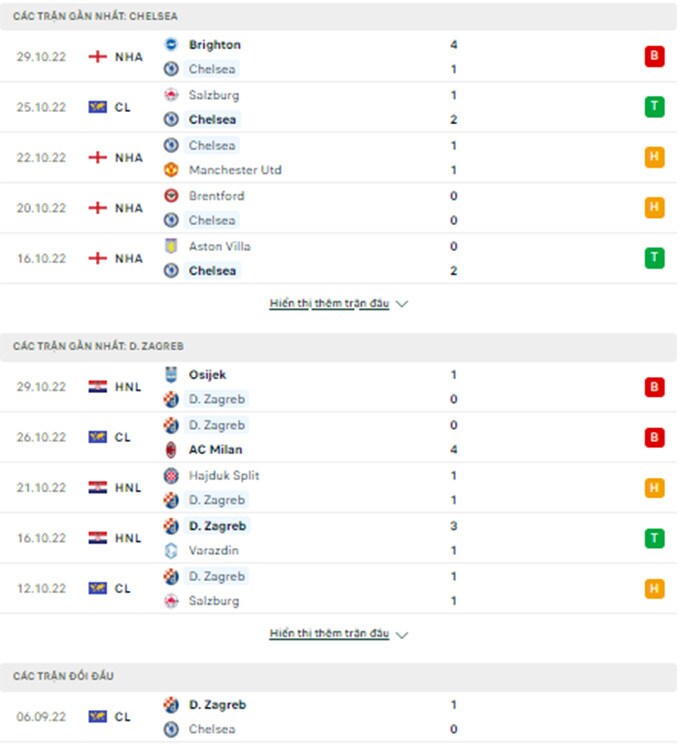The image size is (680, 744).
Task: Open 'Hiển thị thêm trận đấu' under Chelsea
Action: pyautogui.click(x=329, y=303)
